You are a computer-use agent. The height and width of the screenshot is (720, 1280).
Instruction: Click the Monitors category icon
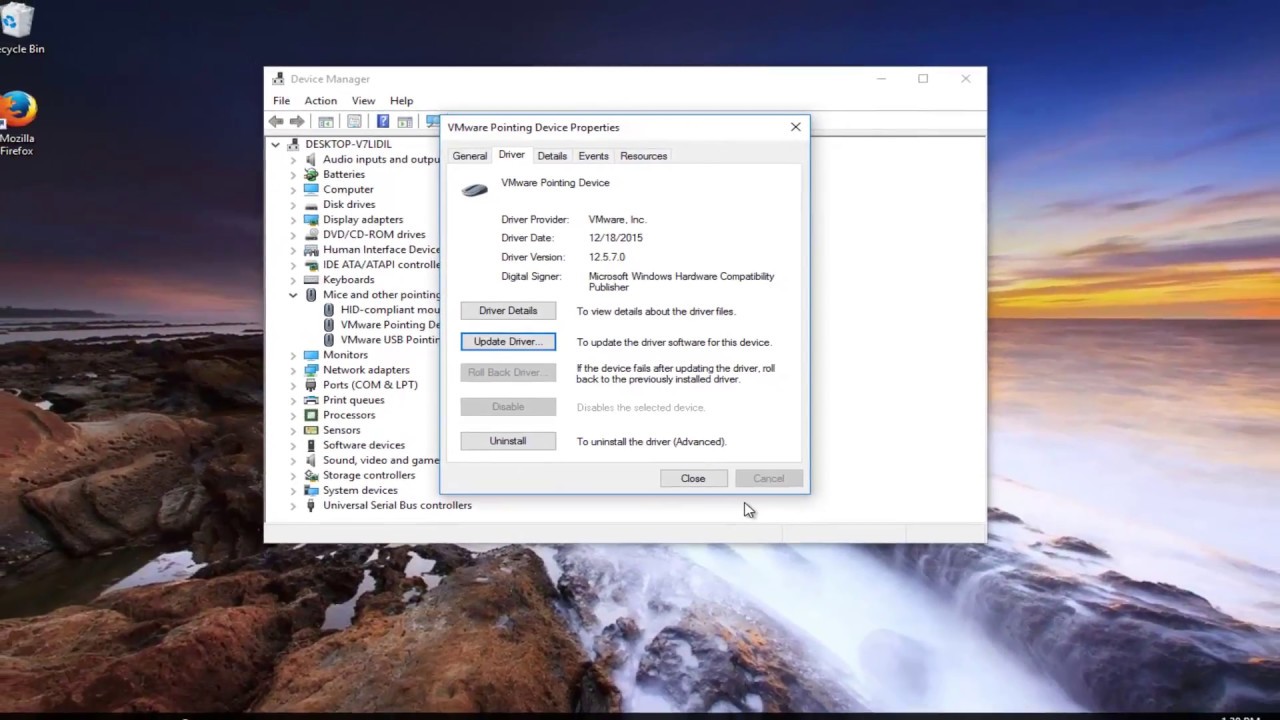[311, 355]
